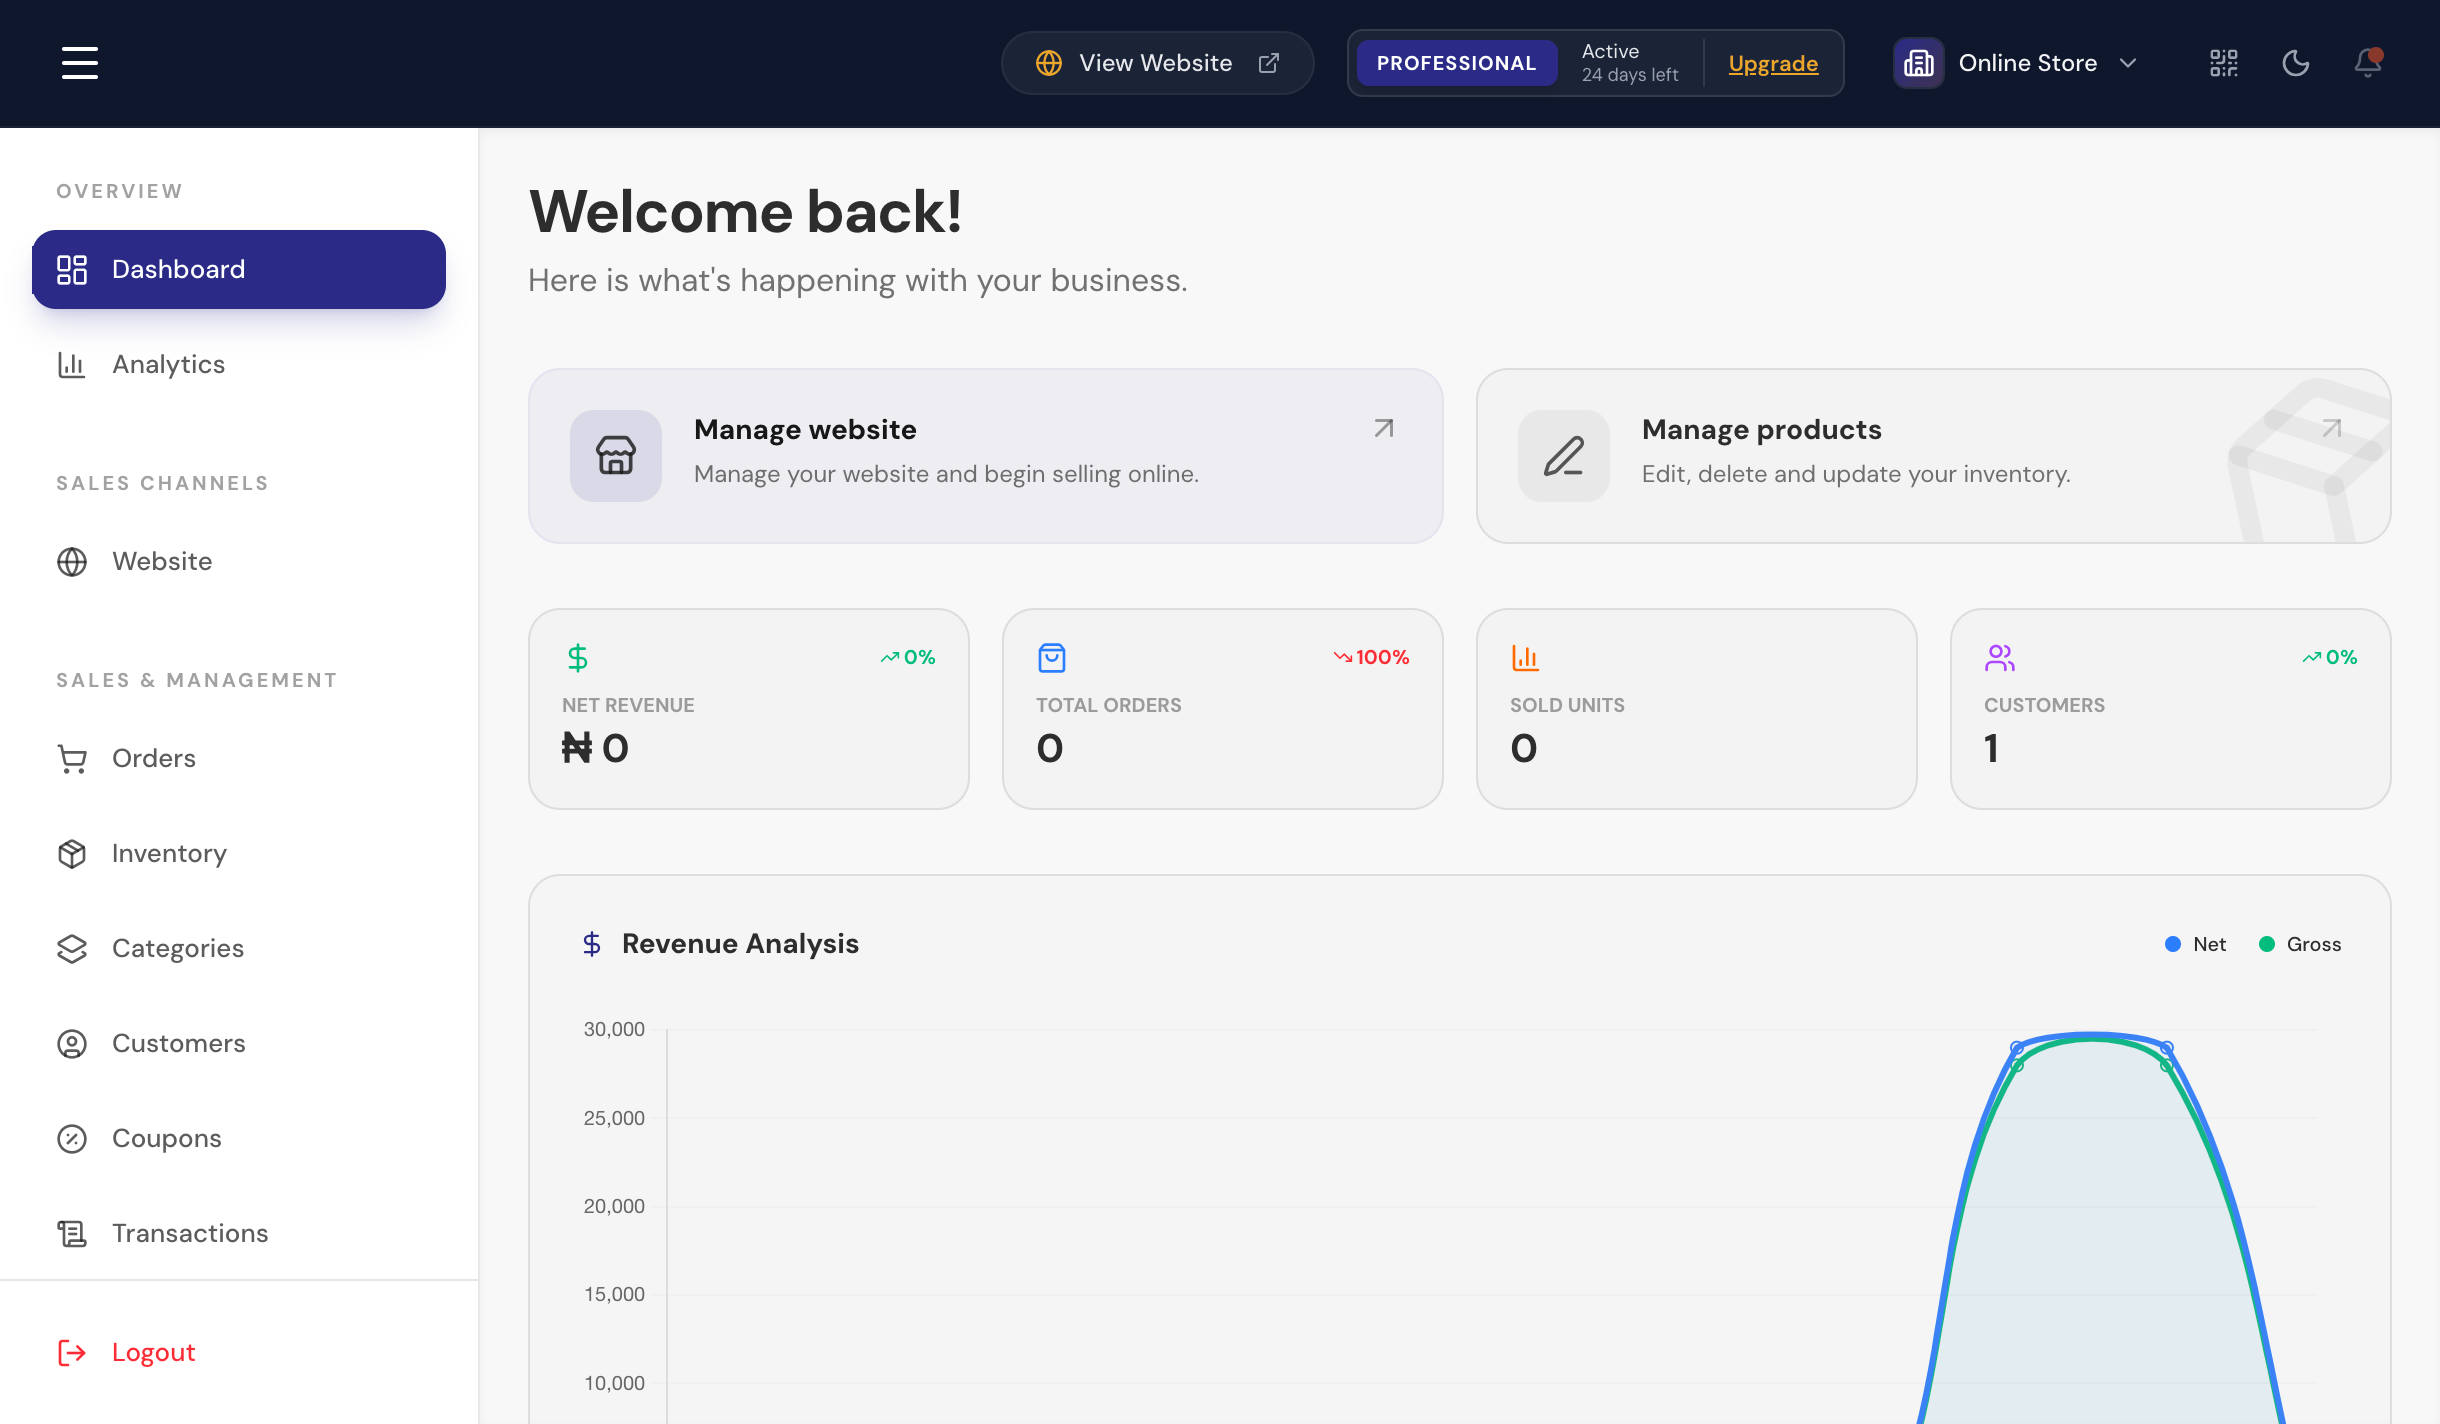This screenshot has height=1424, width=2440.
Task: Click the View Website button
Action: pos(1157,63)
